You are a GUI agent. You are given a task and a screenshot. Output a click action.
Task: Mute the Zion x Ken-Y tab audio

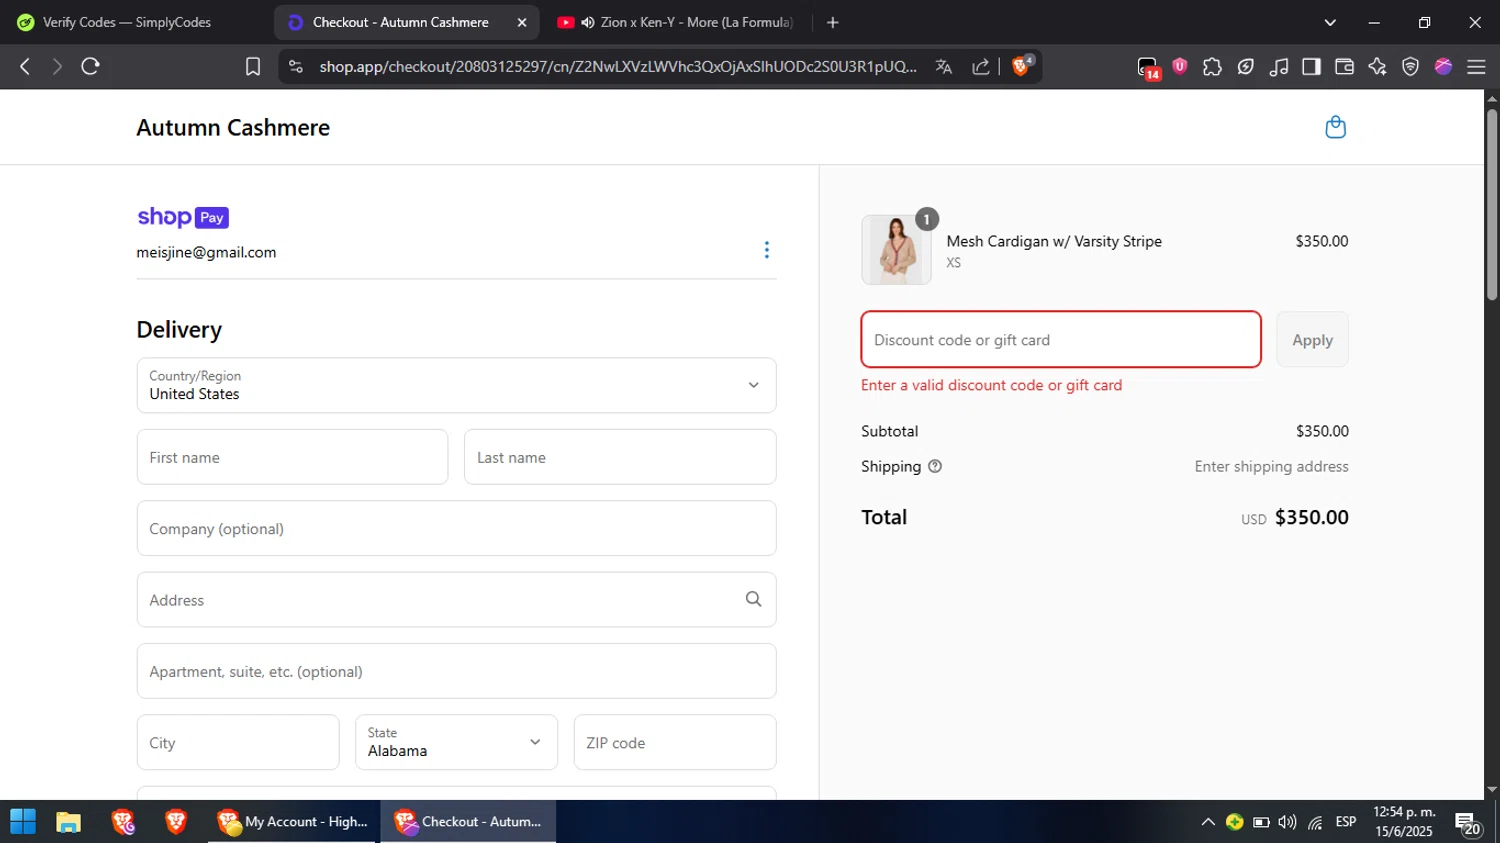click(588, 22)
